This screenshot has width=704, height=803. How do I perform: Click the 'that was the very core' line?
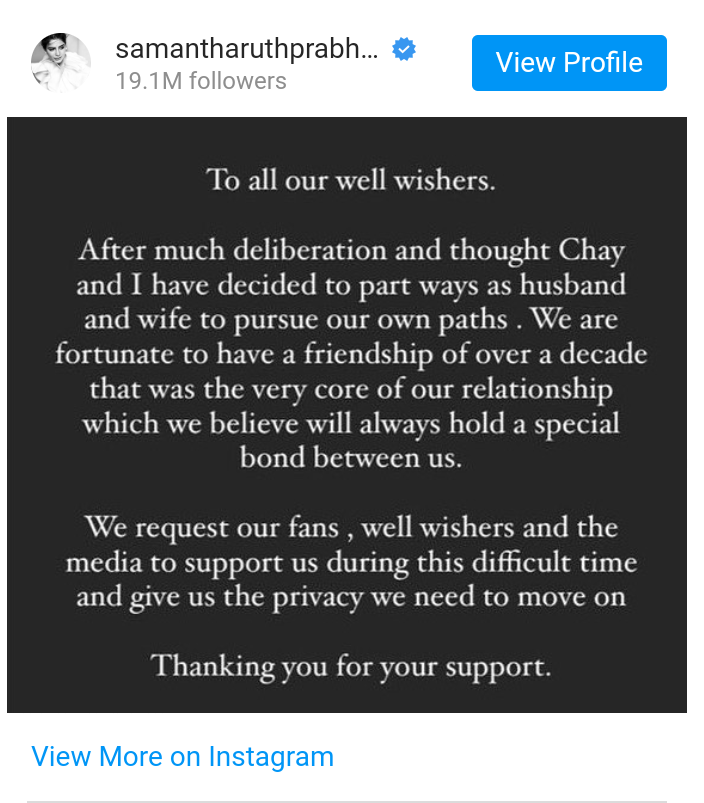point(351,390)
